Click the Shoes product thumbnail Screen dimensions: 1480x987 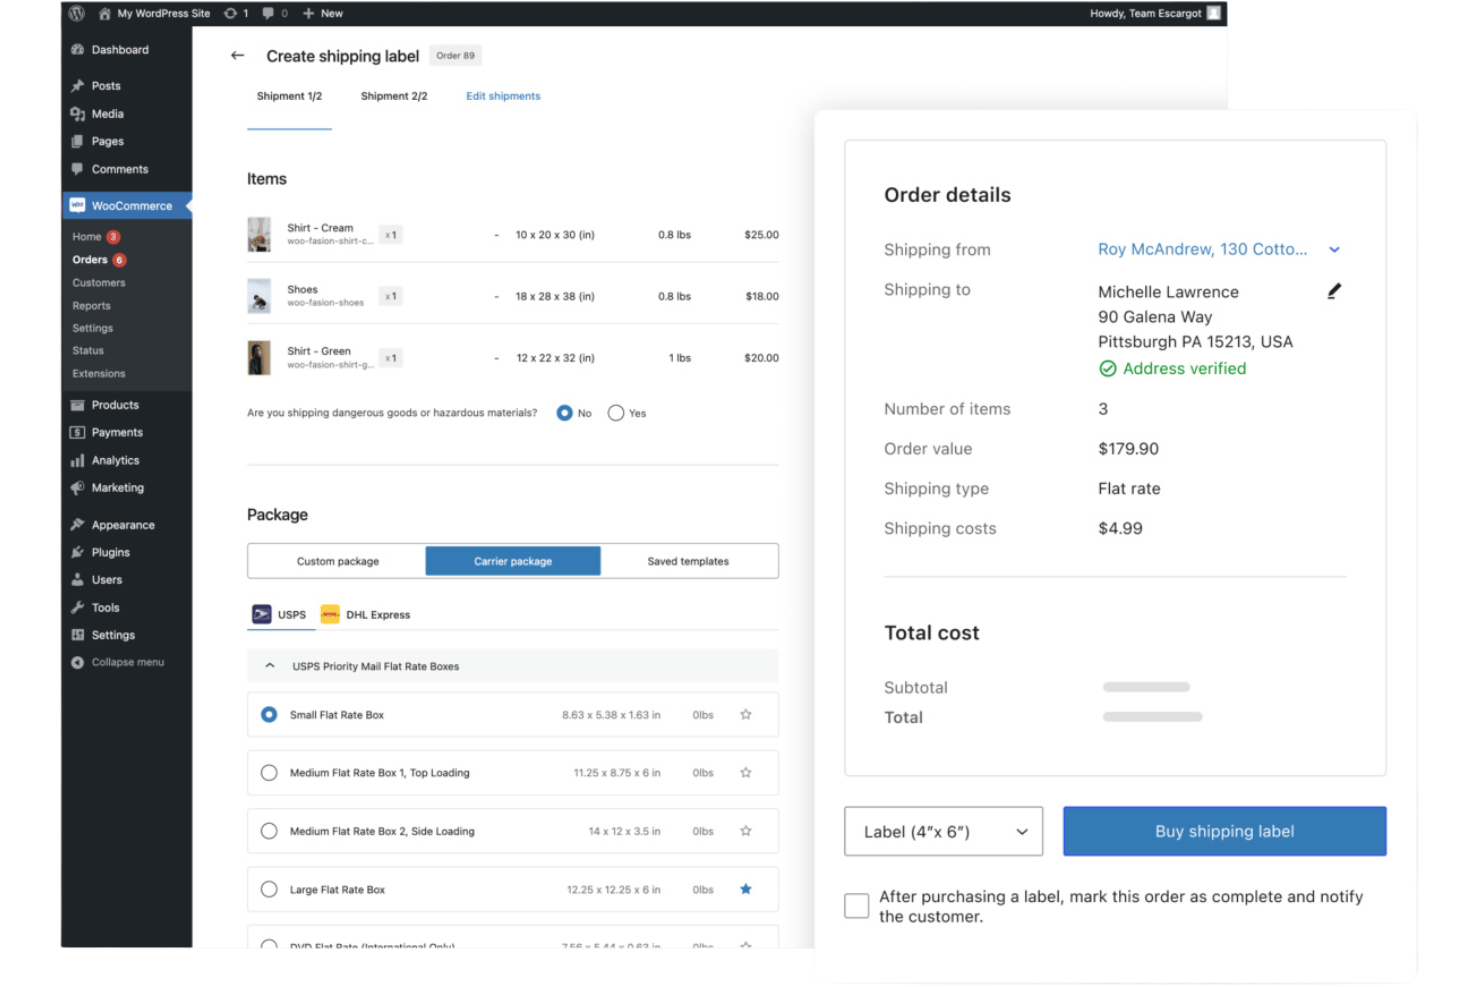coord(259,296)
